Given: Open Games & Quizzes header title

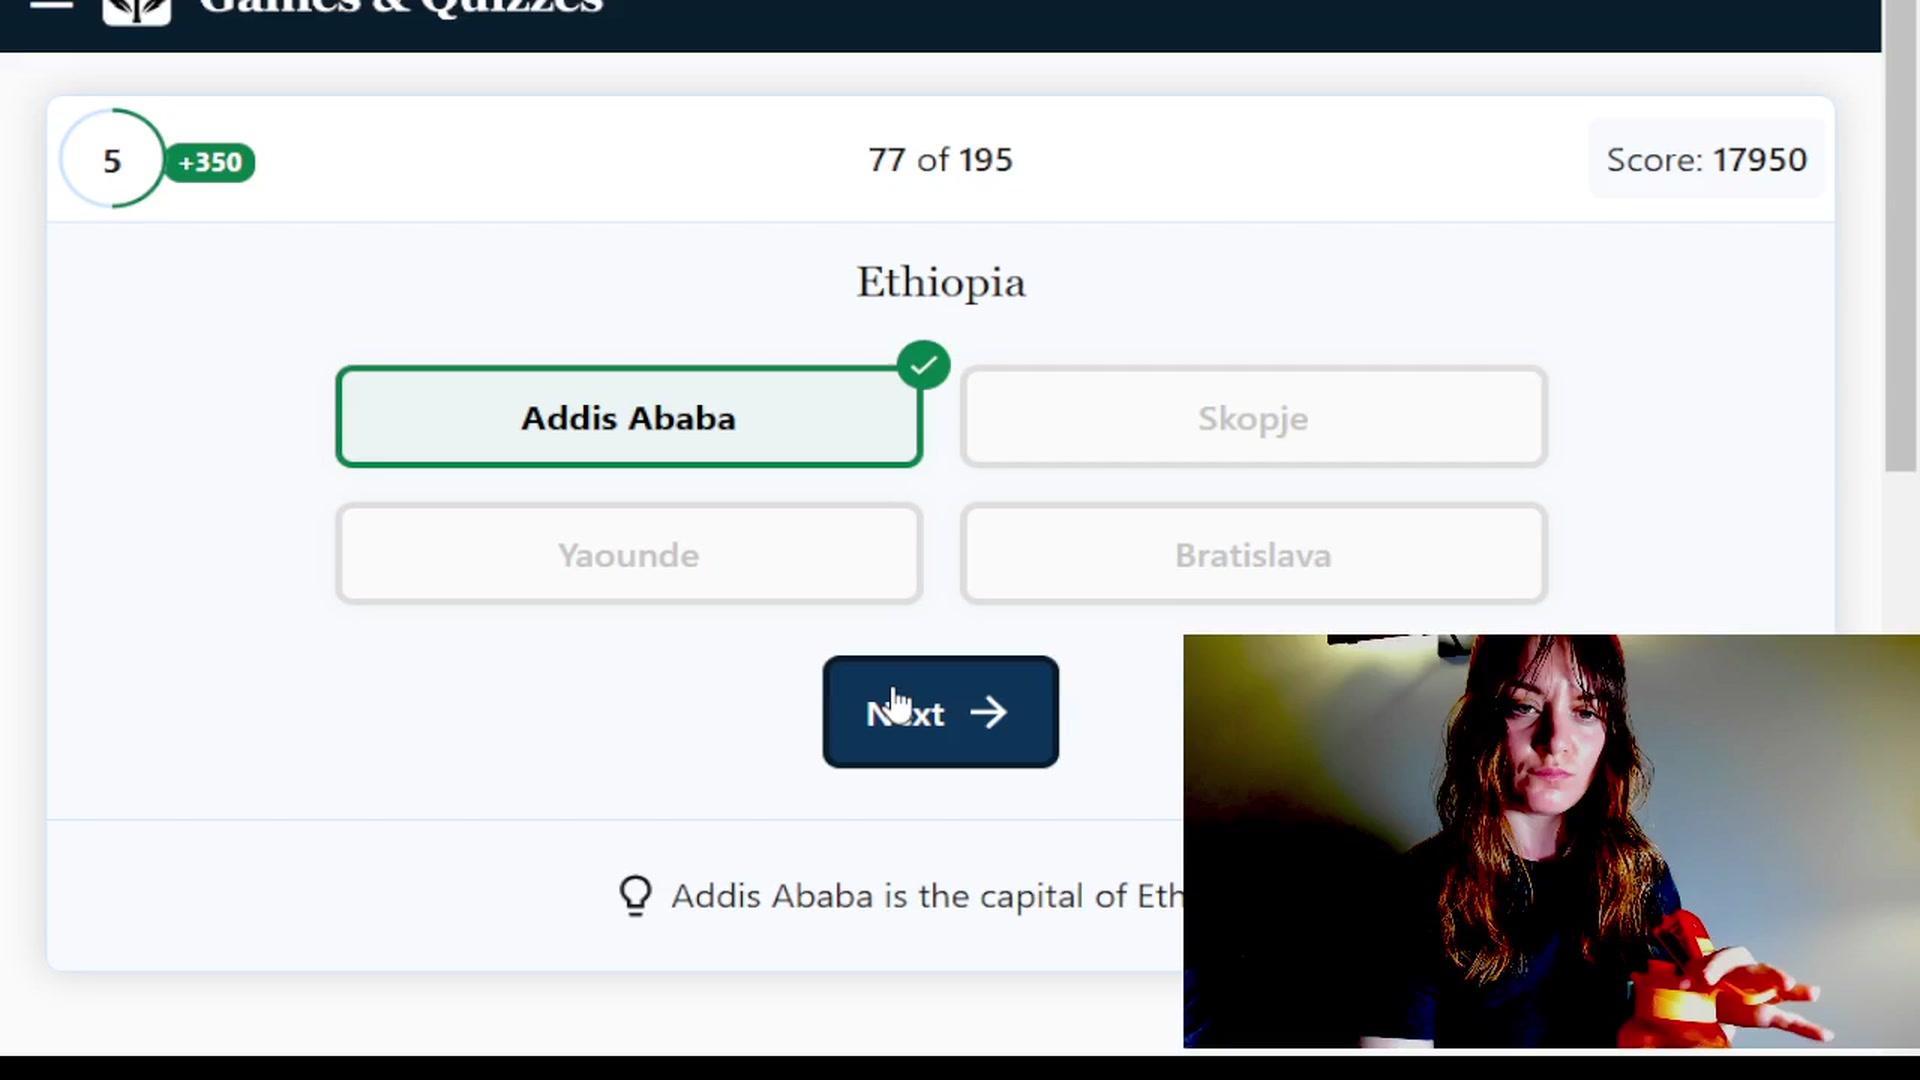Looking at the screenshot, I should pyautogui.click(x=401, y=7).
